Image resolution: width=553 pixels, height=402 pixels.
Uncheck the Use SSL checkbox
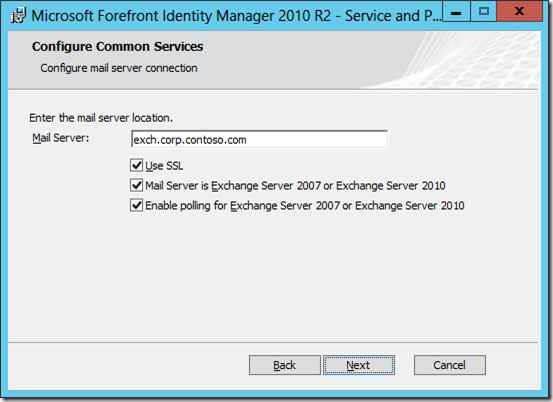pyautogui.click(x=136, y=165)
